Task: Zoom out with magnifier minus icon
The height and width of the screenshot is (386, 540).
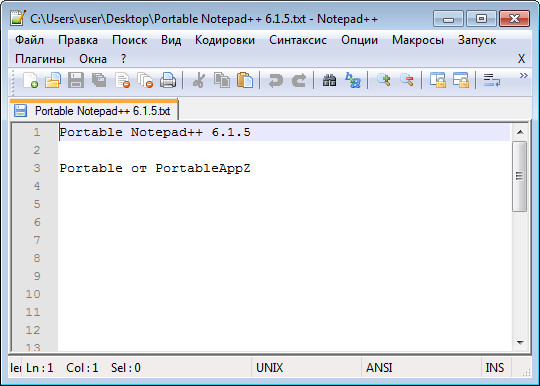Action: tap(407, 81)
